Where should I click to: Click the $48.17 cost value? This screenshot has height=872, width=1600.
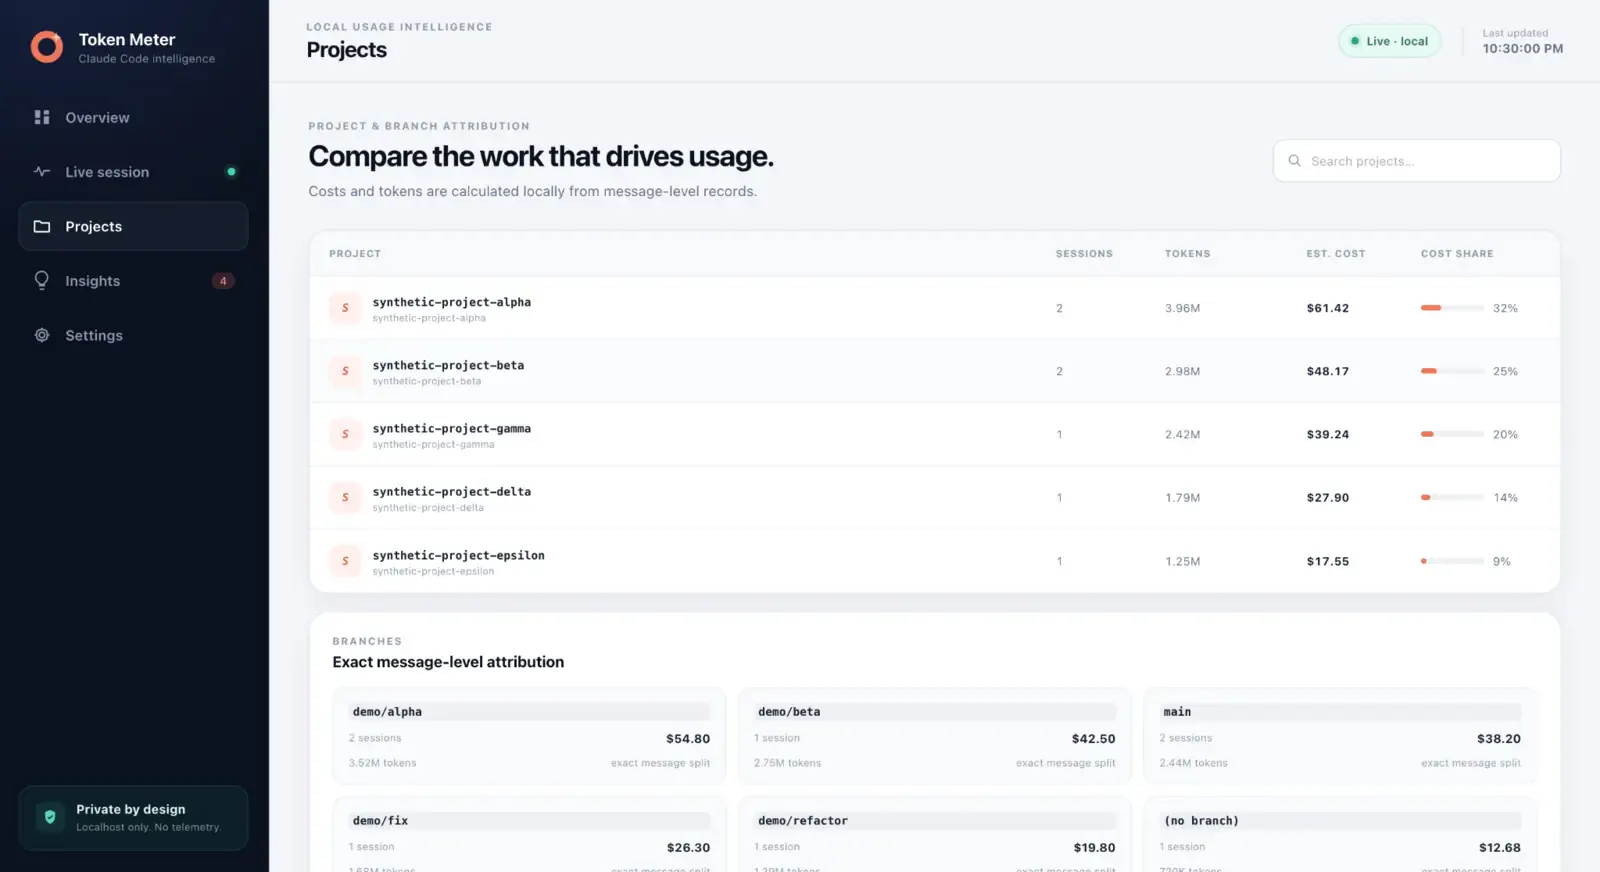click(x=1327, y=371)
